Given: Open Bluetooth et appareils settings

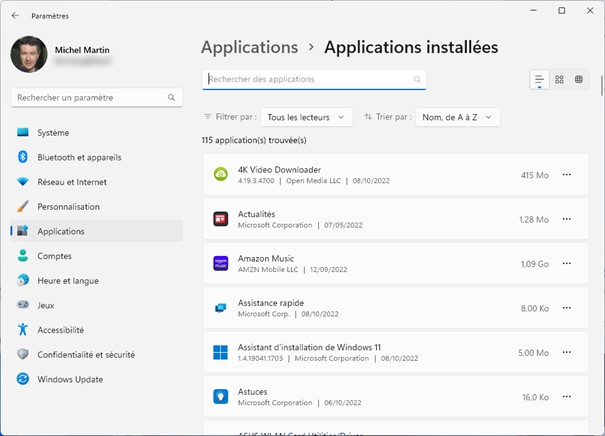Looking at the screenshot, I should point(79,157).
